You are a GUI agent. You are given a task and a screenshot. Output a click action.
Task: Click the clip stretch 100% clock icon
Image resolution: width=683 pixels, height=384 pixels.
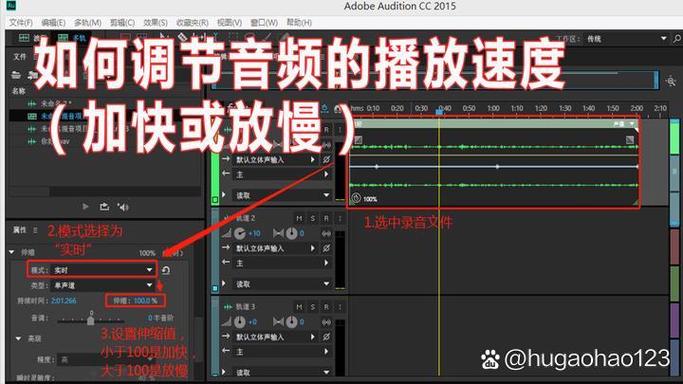coord(356,198)
